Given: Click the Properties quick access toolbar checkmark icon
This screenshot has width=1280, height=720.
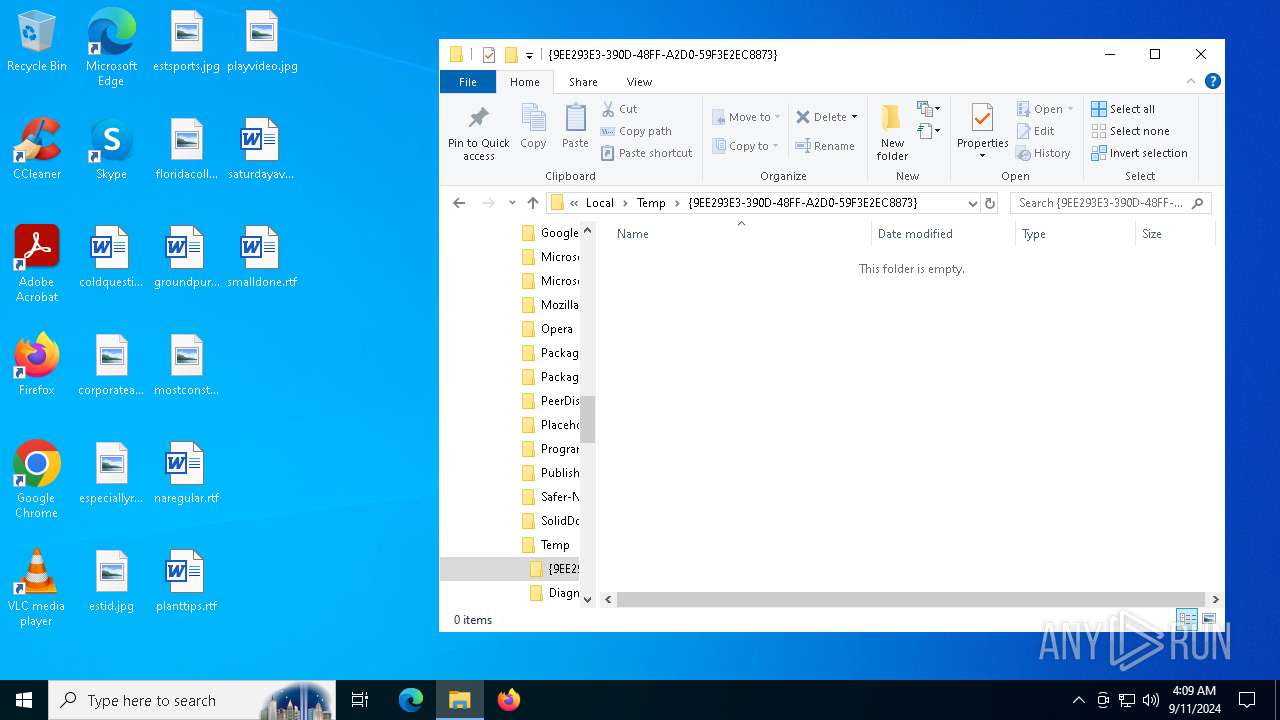Looking at the screenshot, I should (x=488, y=55).
